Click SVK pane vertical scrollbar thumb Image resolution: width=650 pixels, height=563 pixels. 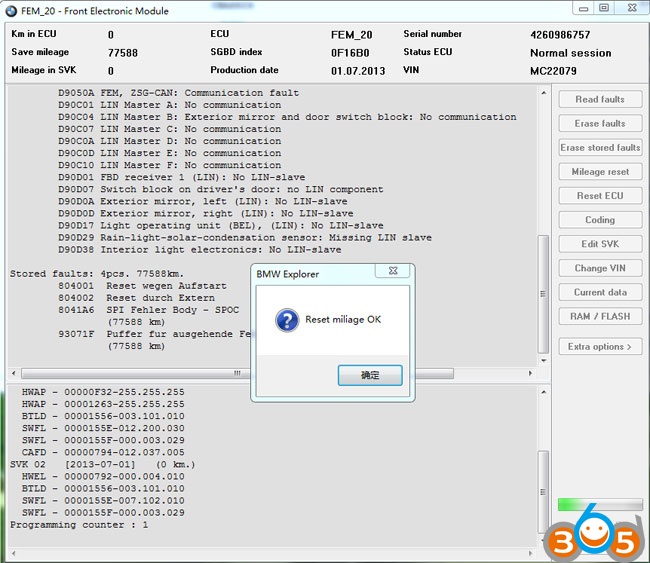543,492
